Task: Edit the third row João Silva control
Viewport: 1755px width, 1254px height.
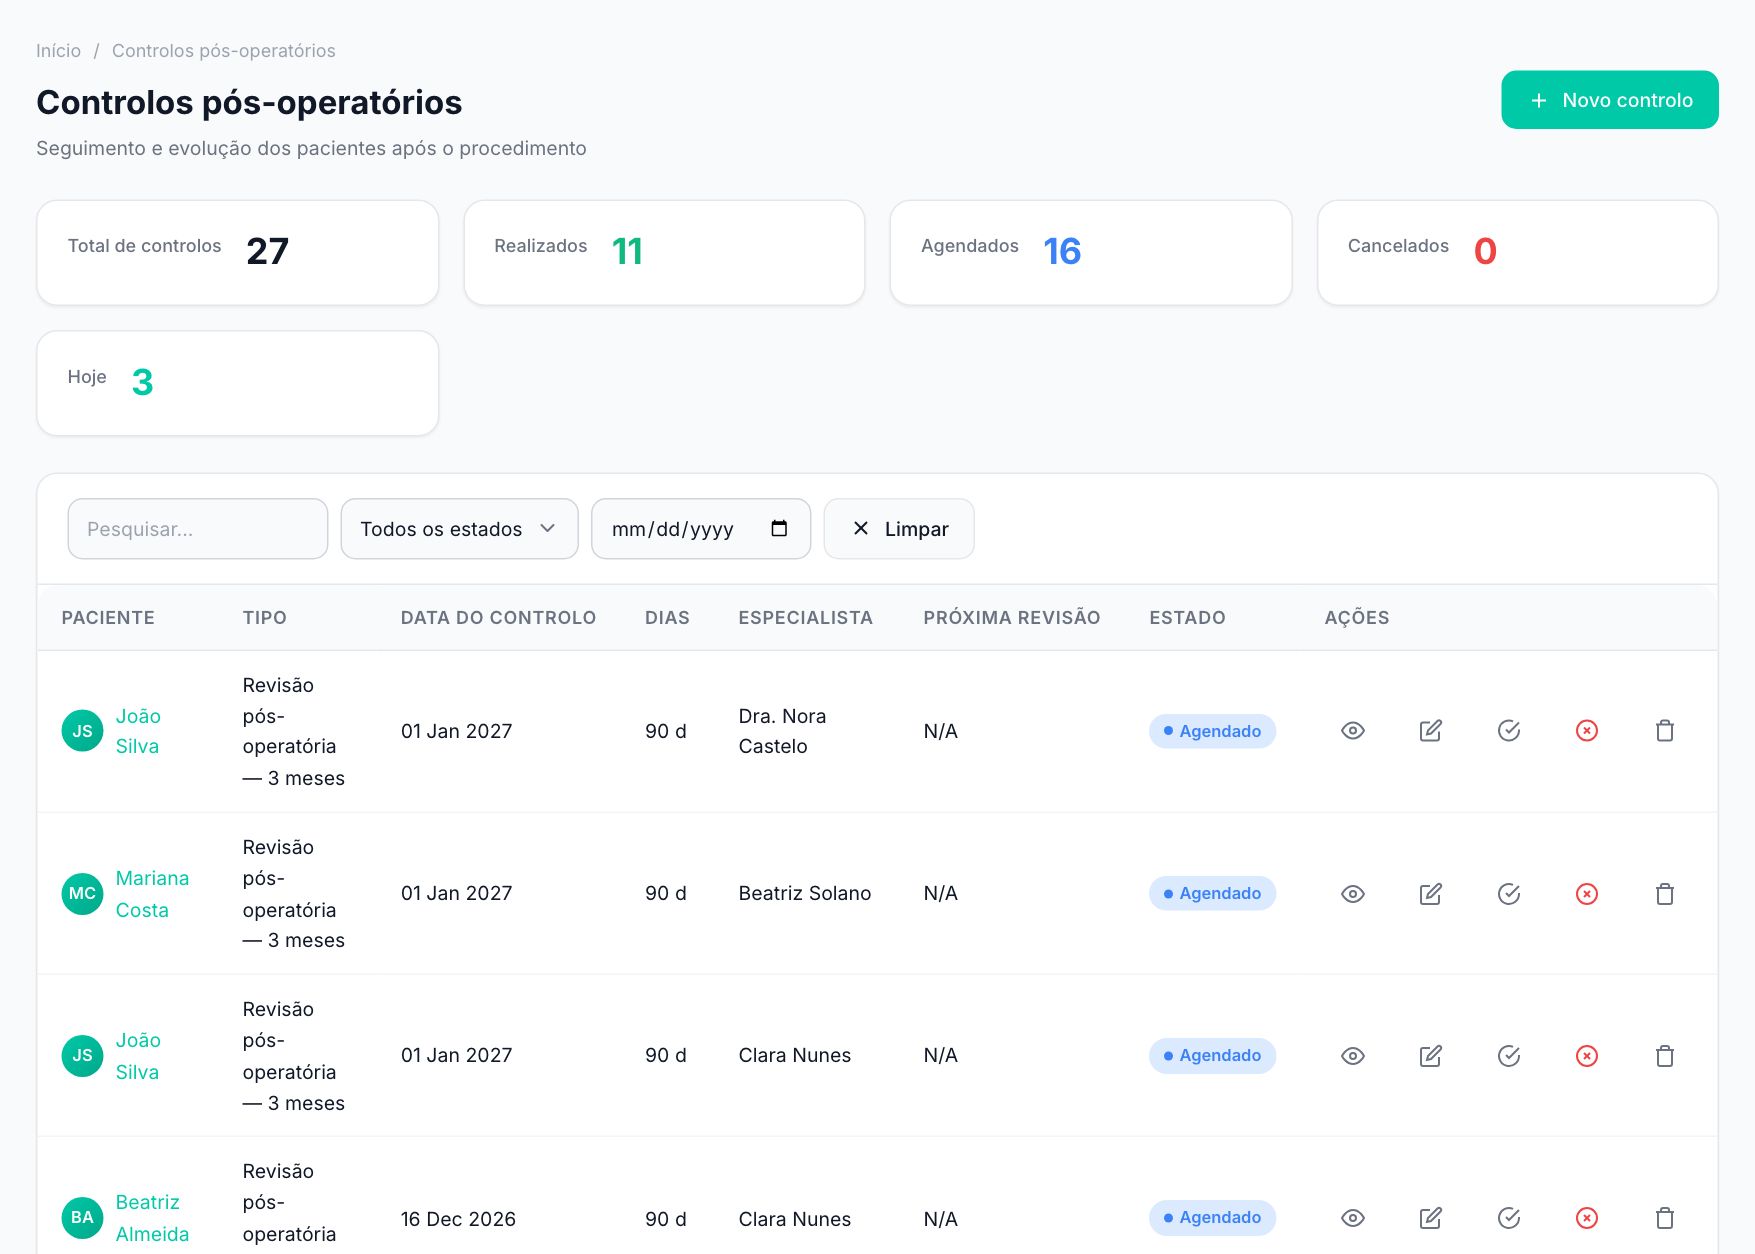Action: [1430, 1056]
